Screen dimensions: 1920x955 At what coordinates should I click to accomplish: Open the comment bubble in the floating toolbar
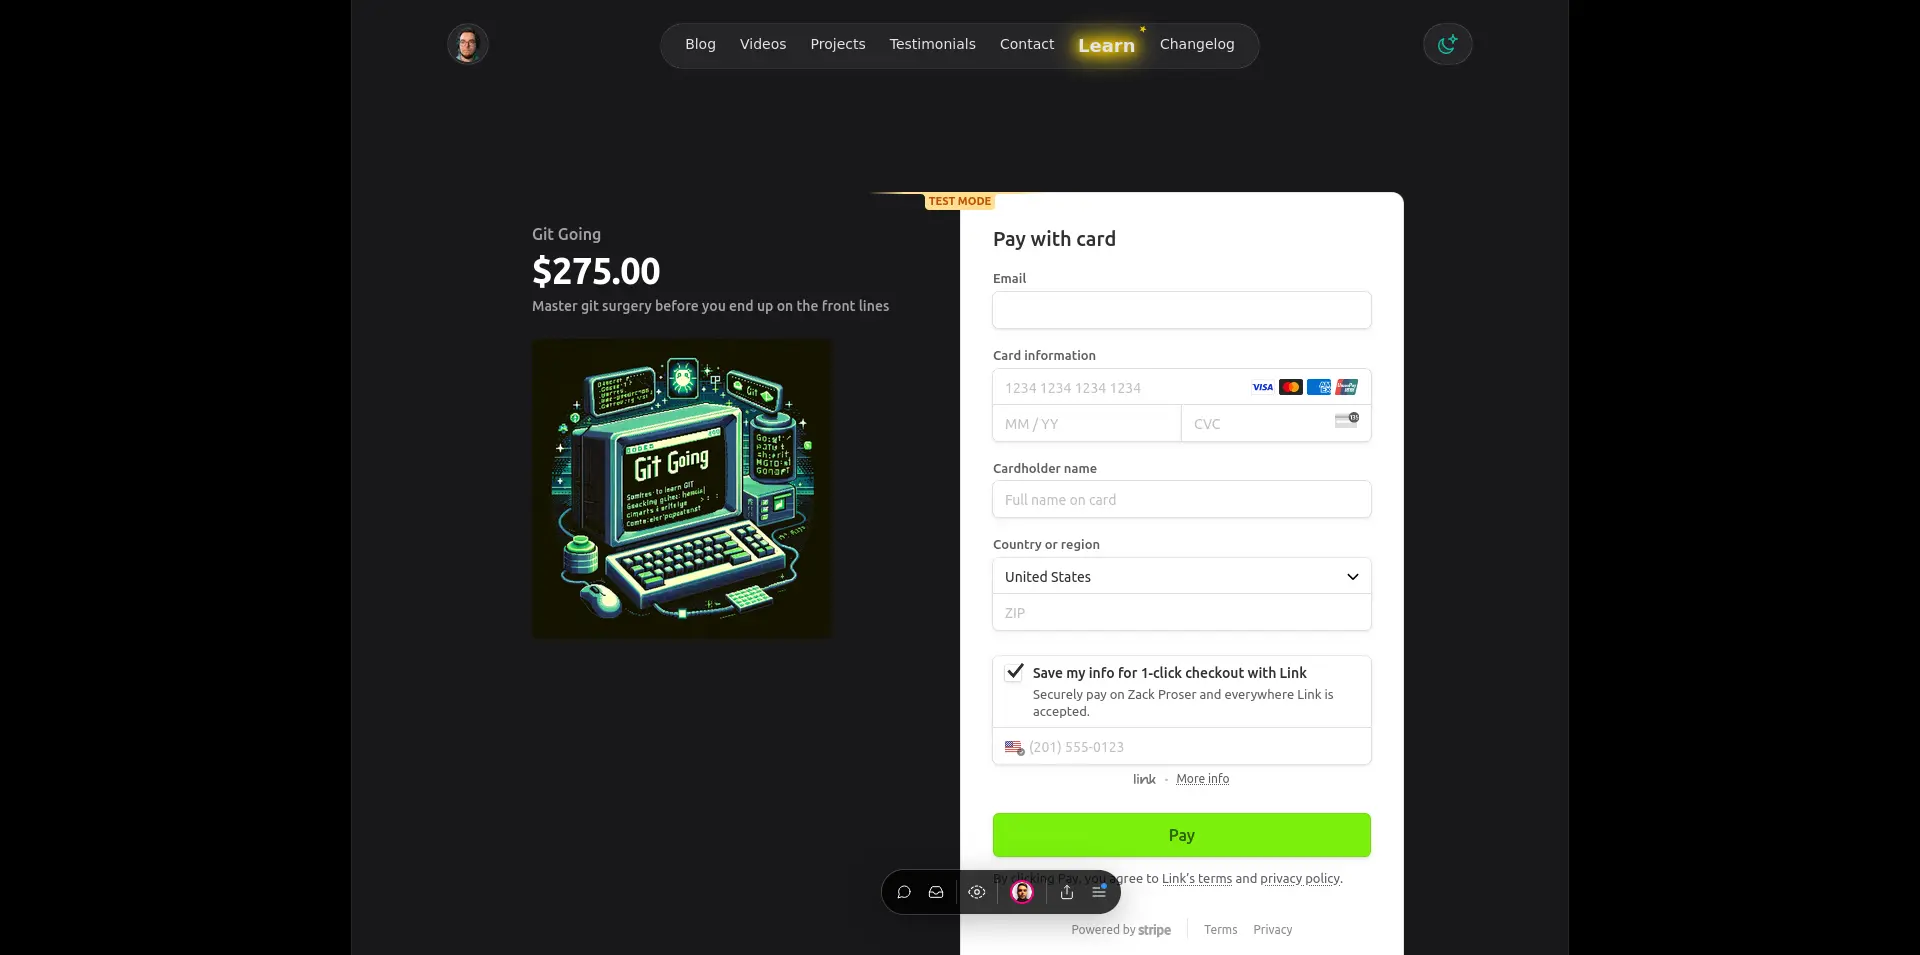(x=904, y=892)
